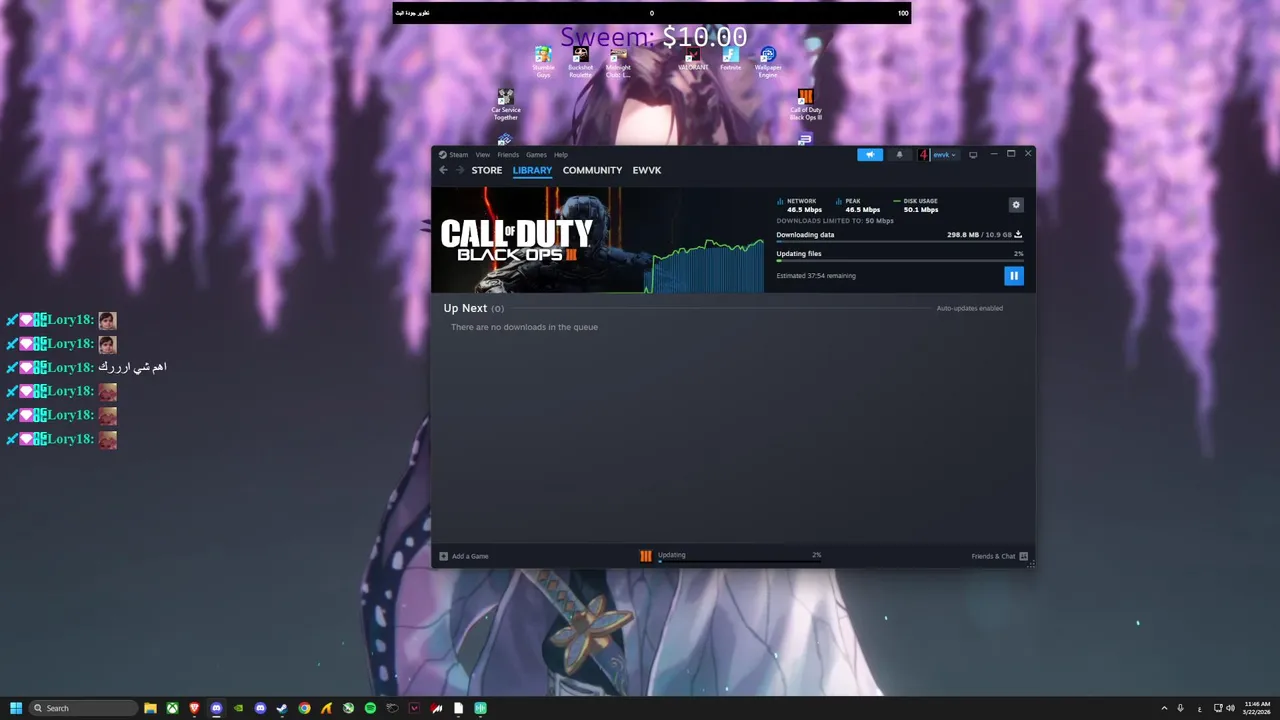The width and height of the screenshot is (1280, 720).
Task: Open Stumble Guys desktop shortcut
Action: (x=543, y=62)
